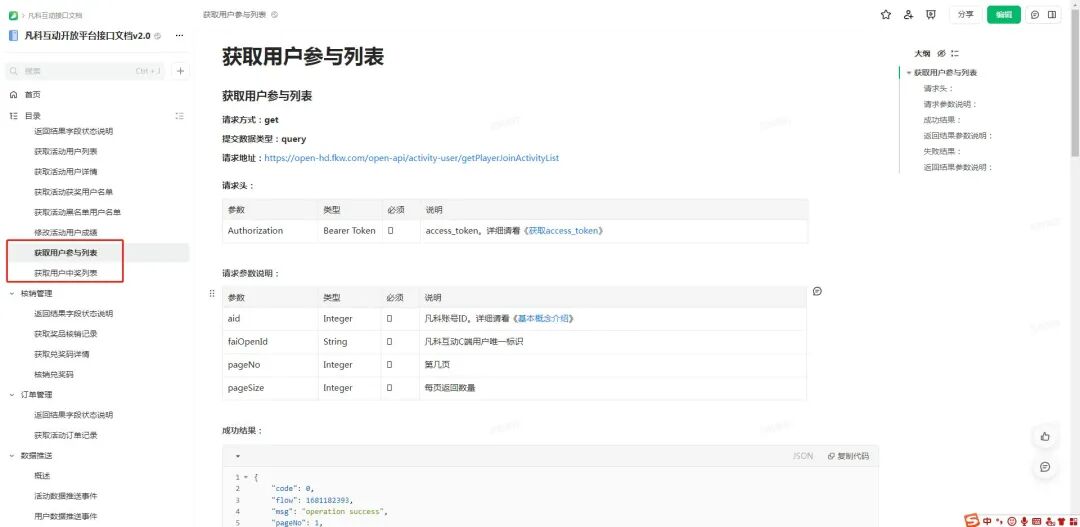The image size is (1080, 527).
Task: Hide outline using the eye-slash icon
Action: [942, 53]
